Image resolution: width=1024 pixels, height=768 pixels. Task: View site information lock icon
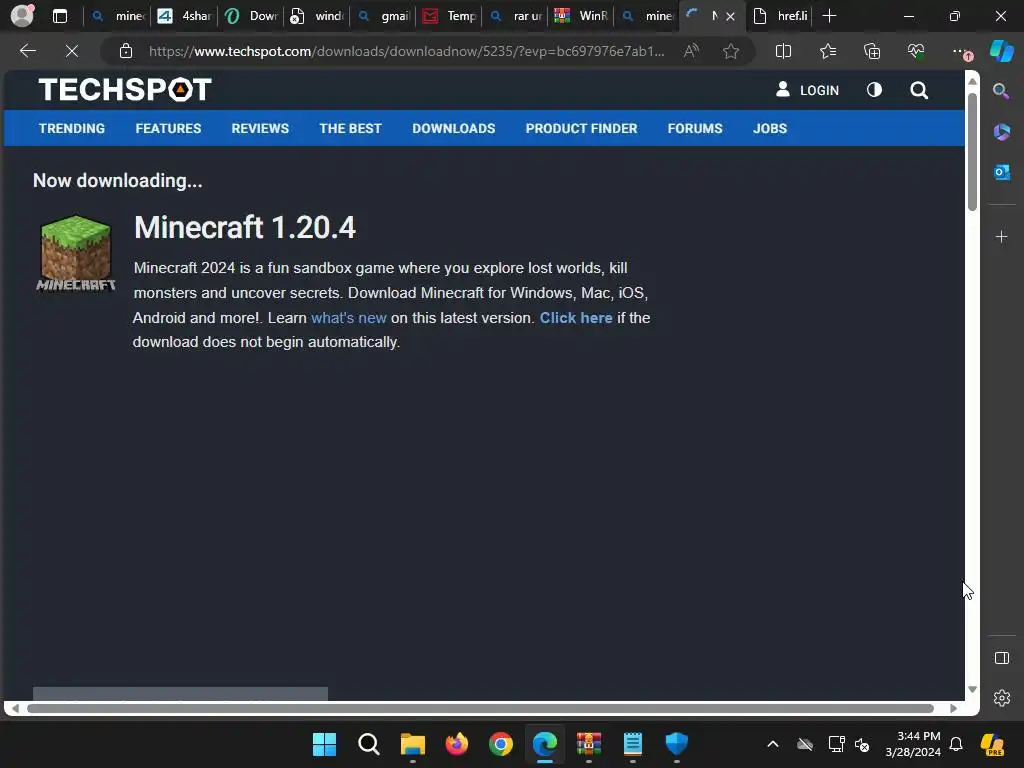pos(126,51)
